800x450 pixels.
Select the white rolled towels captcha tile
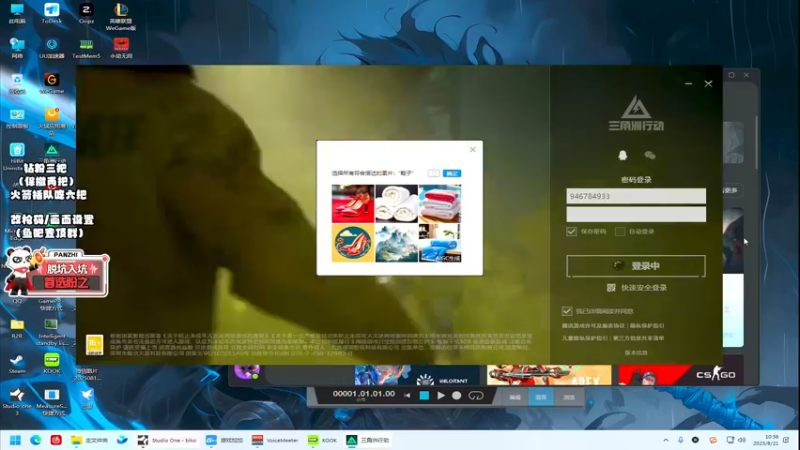point(396,204)
